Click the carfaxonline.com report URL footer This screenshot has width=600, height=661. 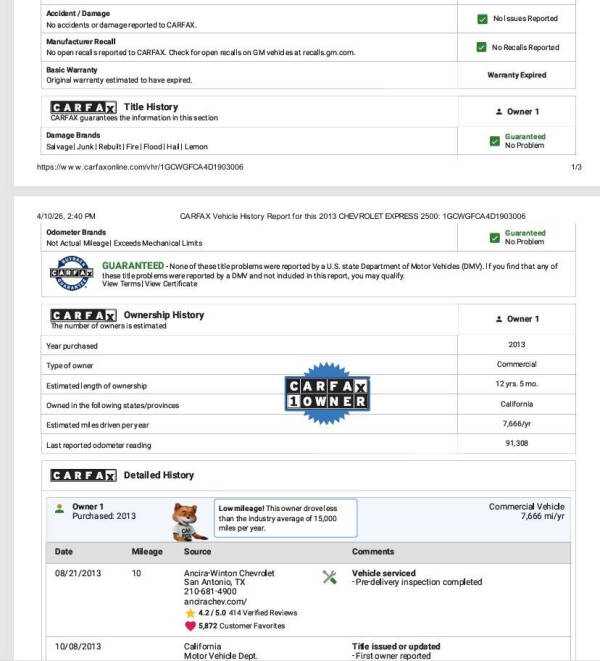140,167
